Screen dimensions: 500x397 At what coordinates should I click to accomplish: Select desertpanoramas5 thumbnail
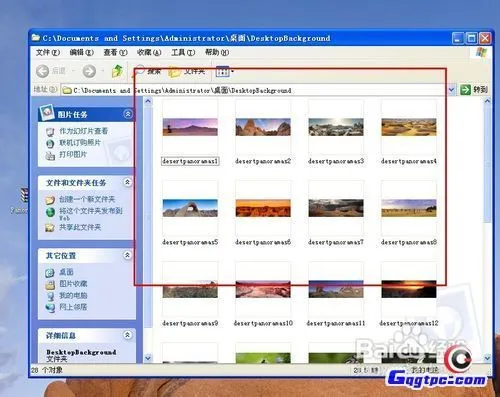click(x=190, y=208)
